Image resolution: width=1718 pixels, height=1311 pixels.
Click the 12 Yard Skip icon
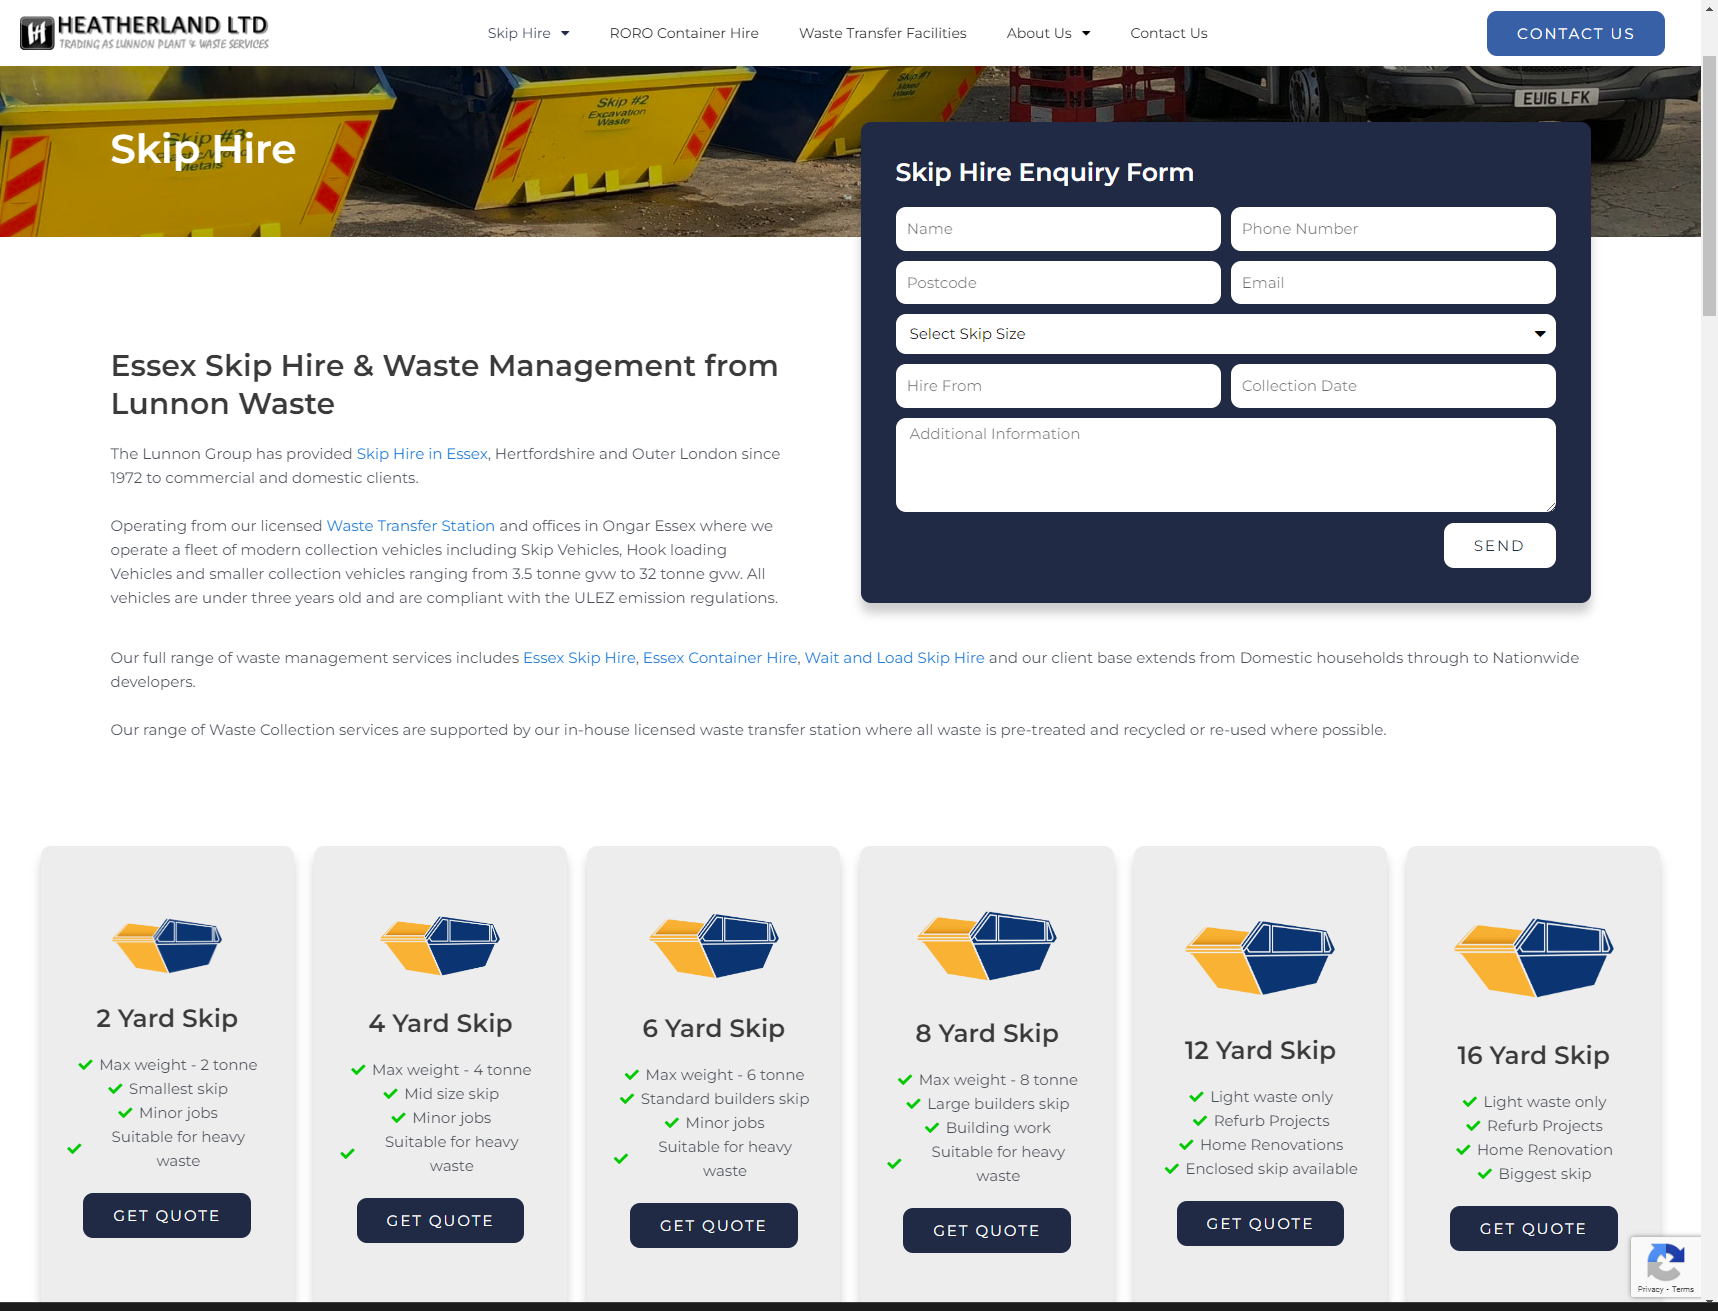1260,957
